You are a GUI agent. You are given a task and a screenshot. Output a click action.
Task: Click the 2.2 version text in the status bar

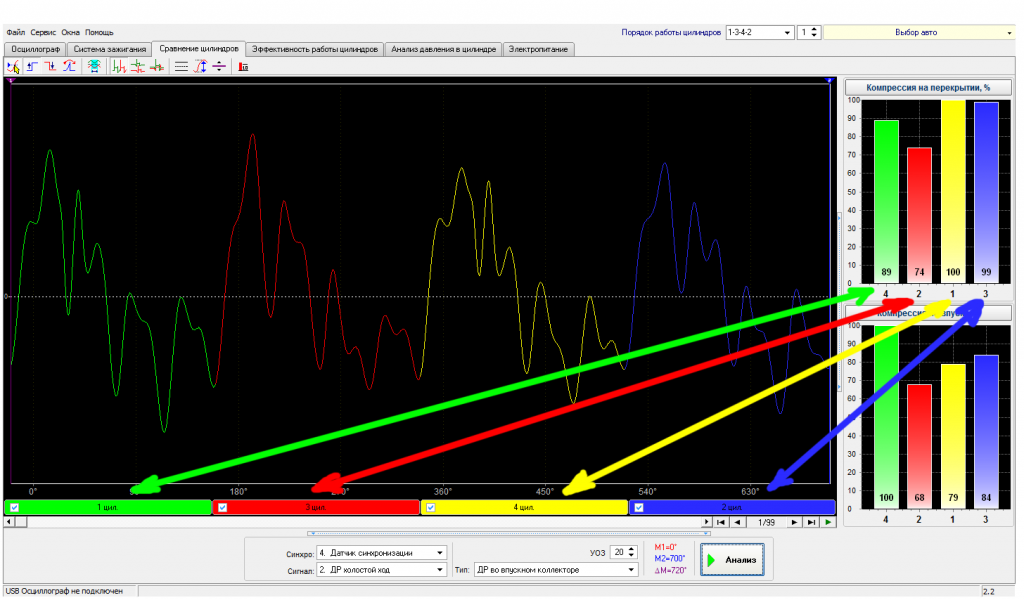click(989, 592)
